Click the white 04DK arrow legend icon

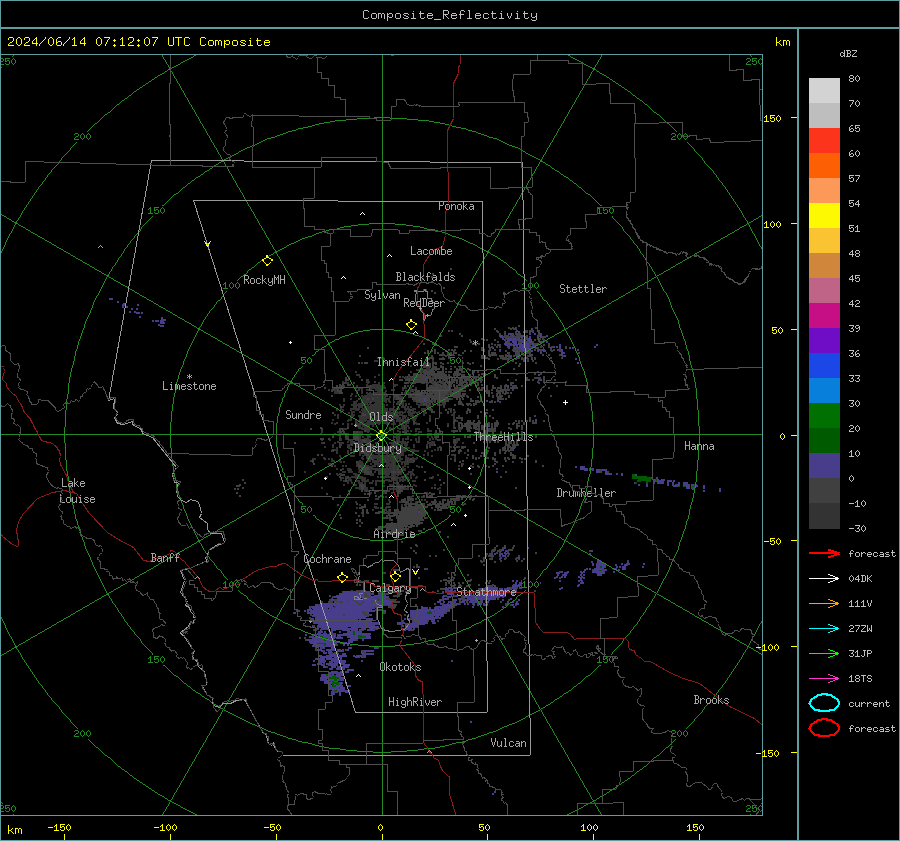(824, 578)
